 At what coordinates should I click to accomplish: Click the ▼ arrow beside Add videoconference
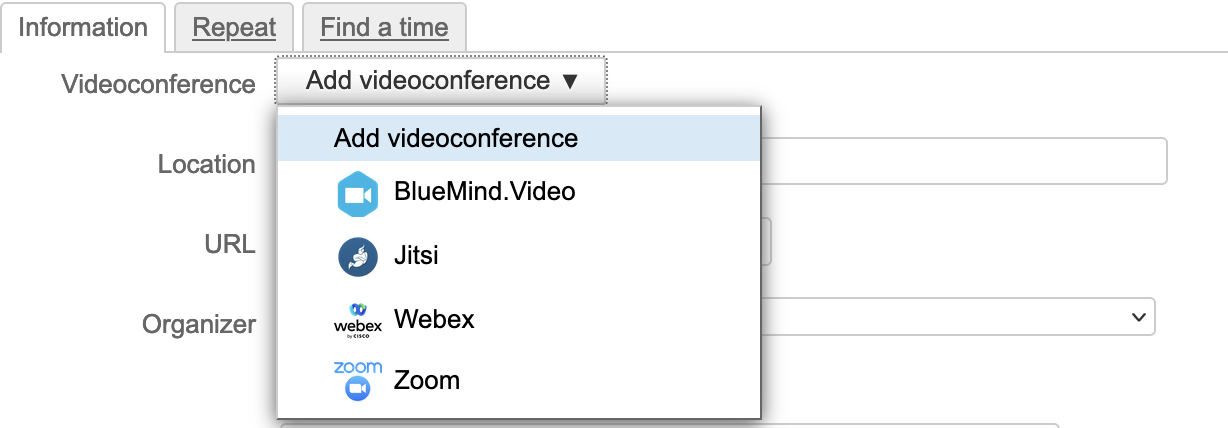[x=570, y=81]
